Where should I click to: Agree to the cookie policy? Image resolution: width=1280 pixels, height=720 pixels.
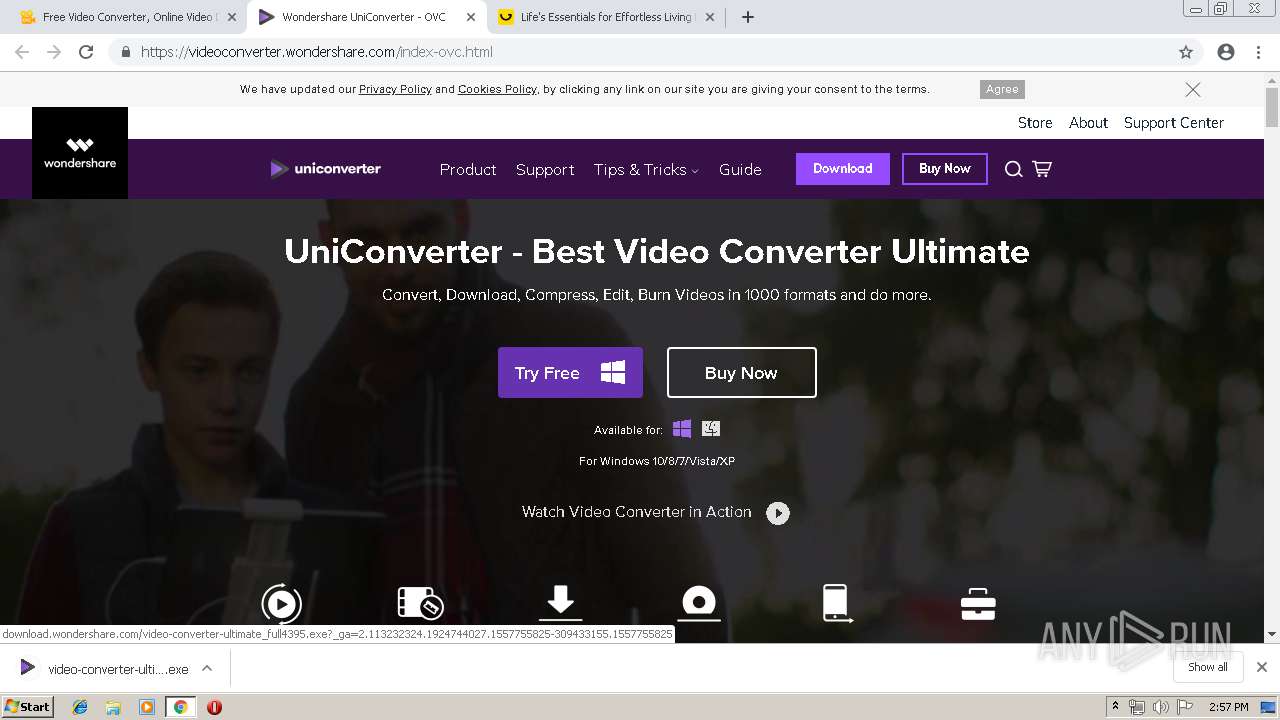pos(1002,89)
